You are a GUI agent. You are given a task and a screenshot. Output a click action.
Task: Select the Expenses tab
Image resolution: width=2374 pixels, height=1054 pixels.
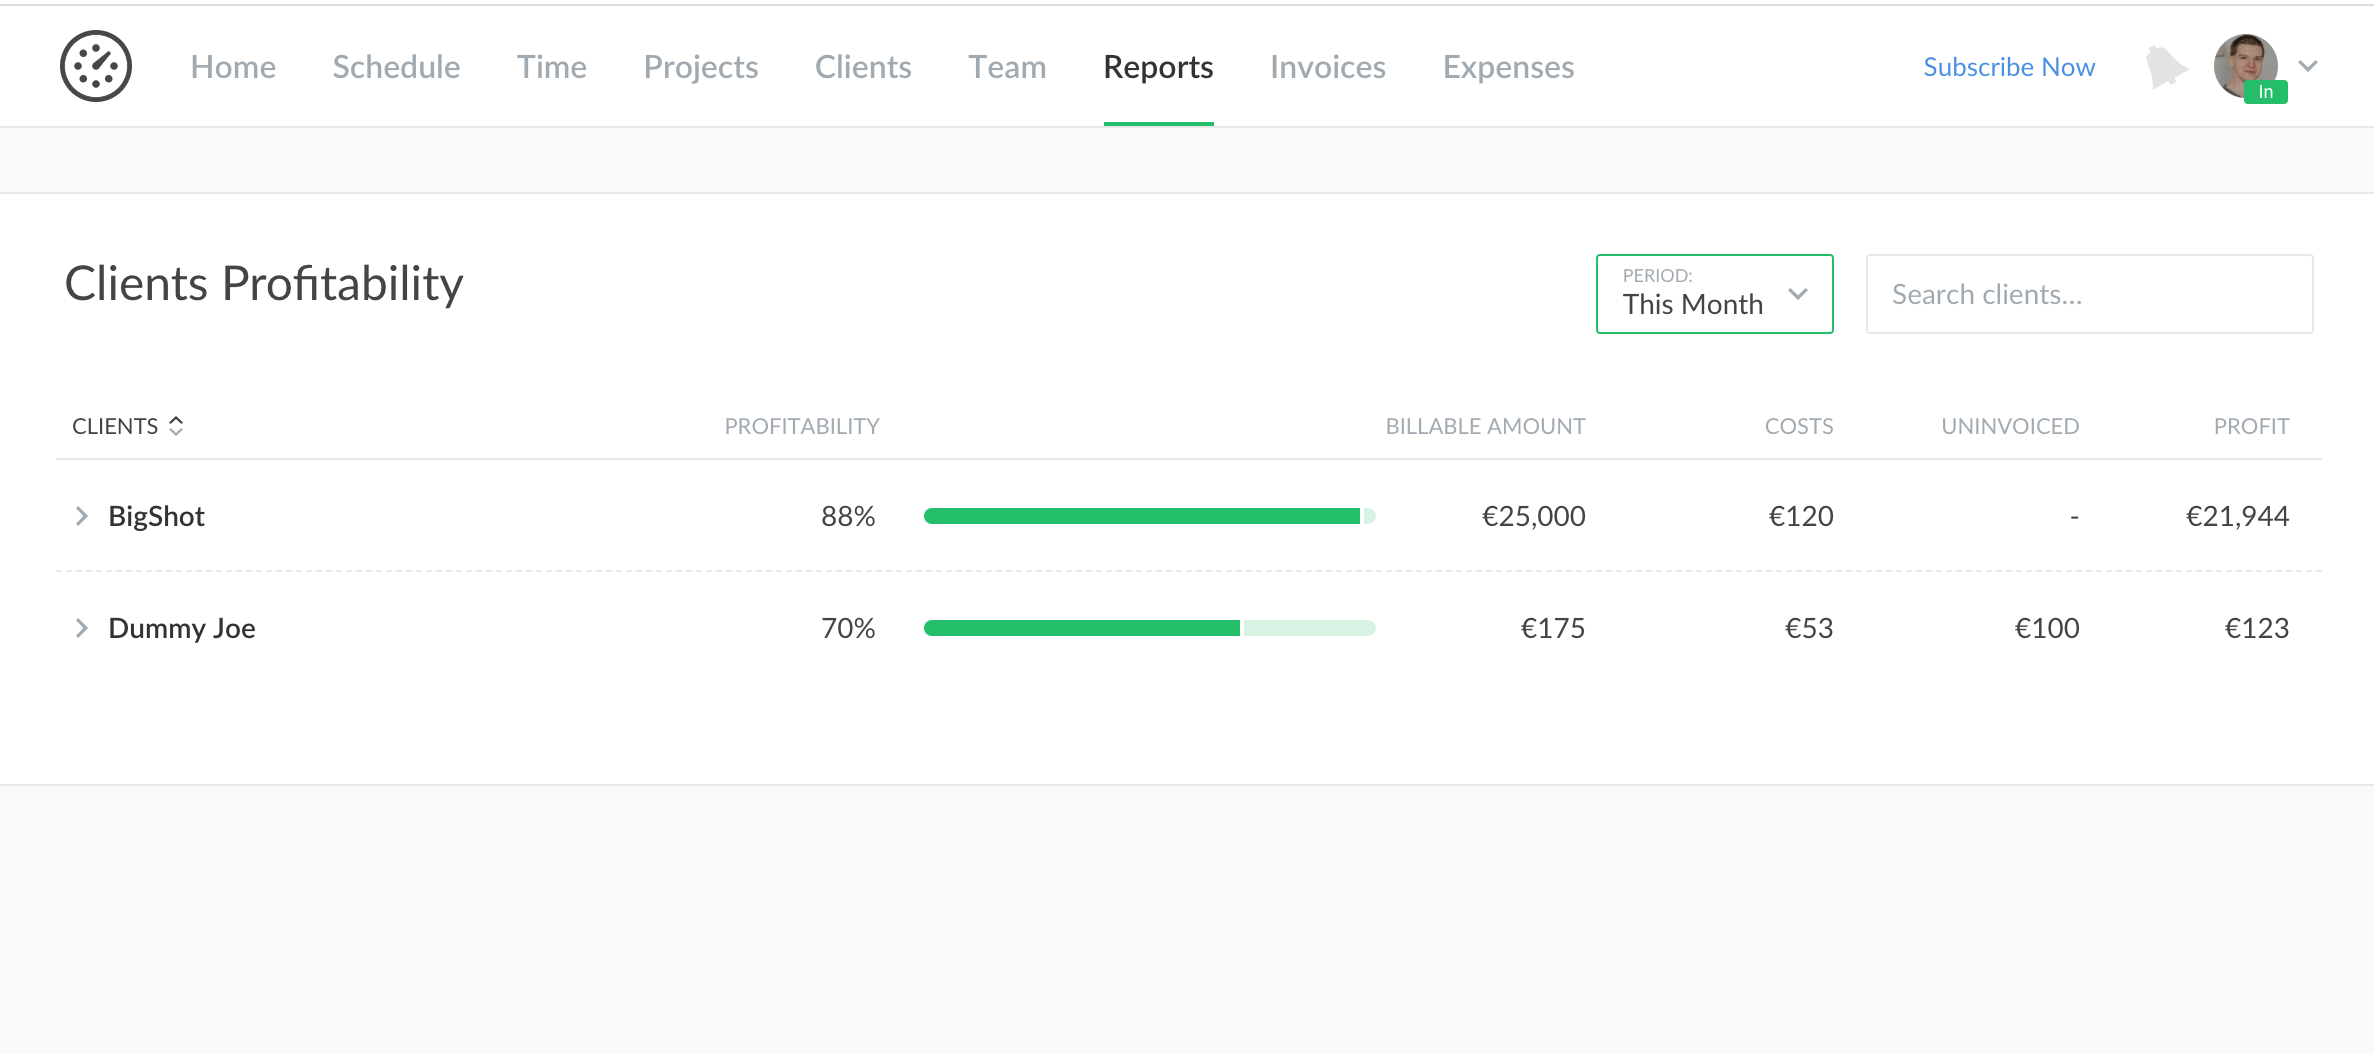(1508, 67)
